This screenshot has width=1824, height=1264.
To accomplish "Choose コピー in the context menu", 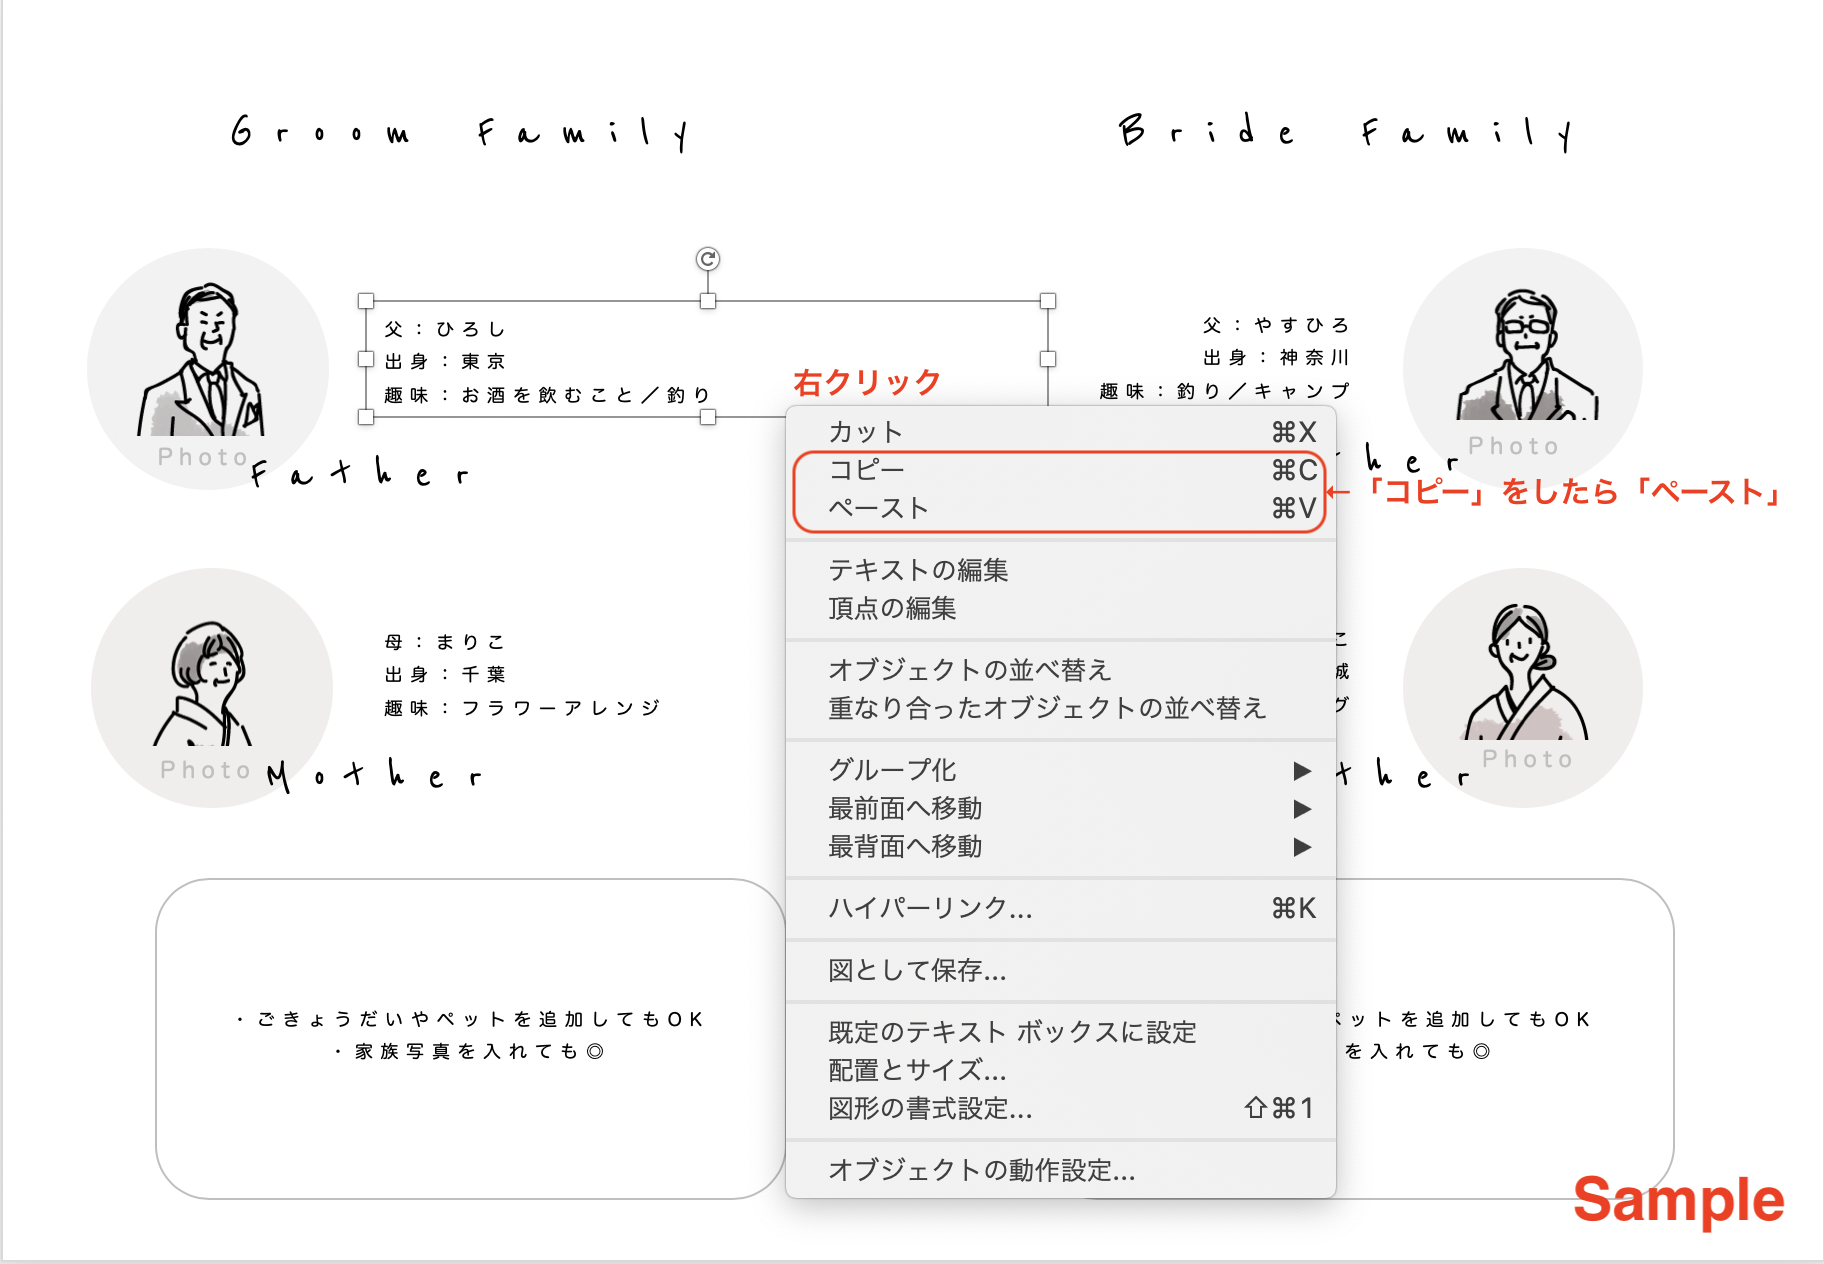I will click(x=866, y=470).
